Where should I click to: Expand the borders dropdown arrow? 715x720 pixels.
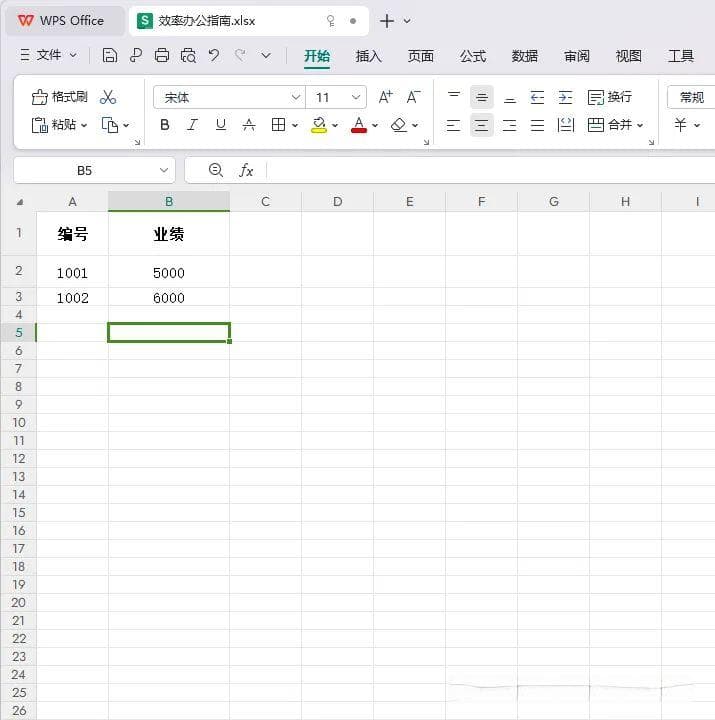[x=295, y=125]
